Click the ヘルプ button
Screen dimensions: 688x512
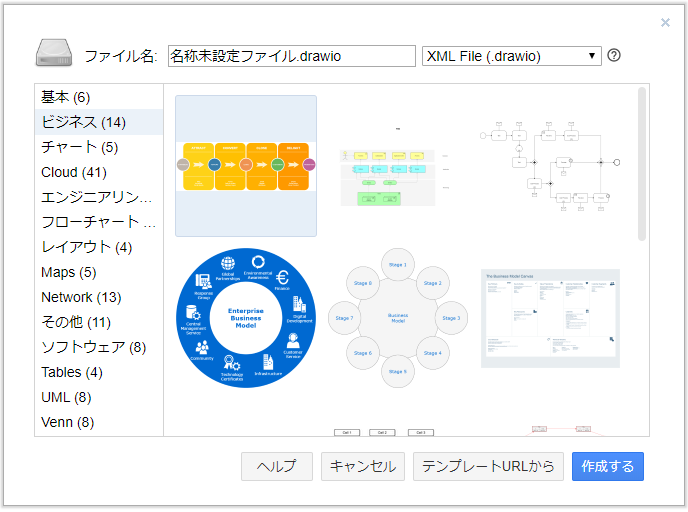coord(277,466)
